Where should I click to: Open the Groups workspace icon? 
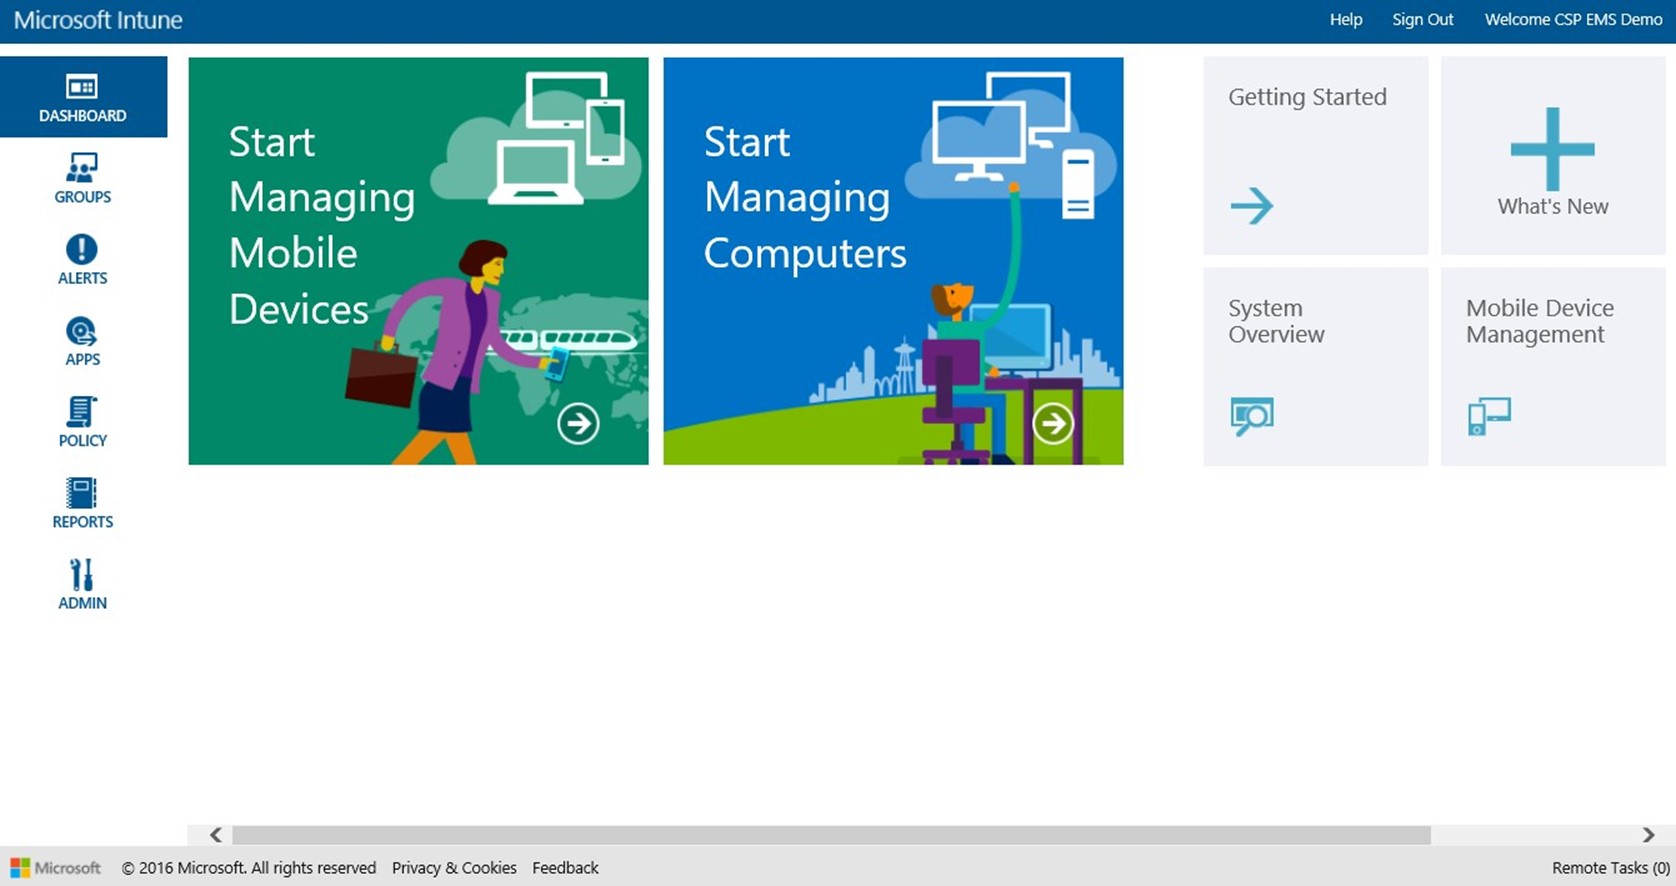tap(82, 167)
